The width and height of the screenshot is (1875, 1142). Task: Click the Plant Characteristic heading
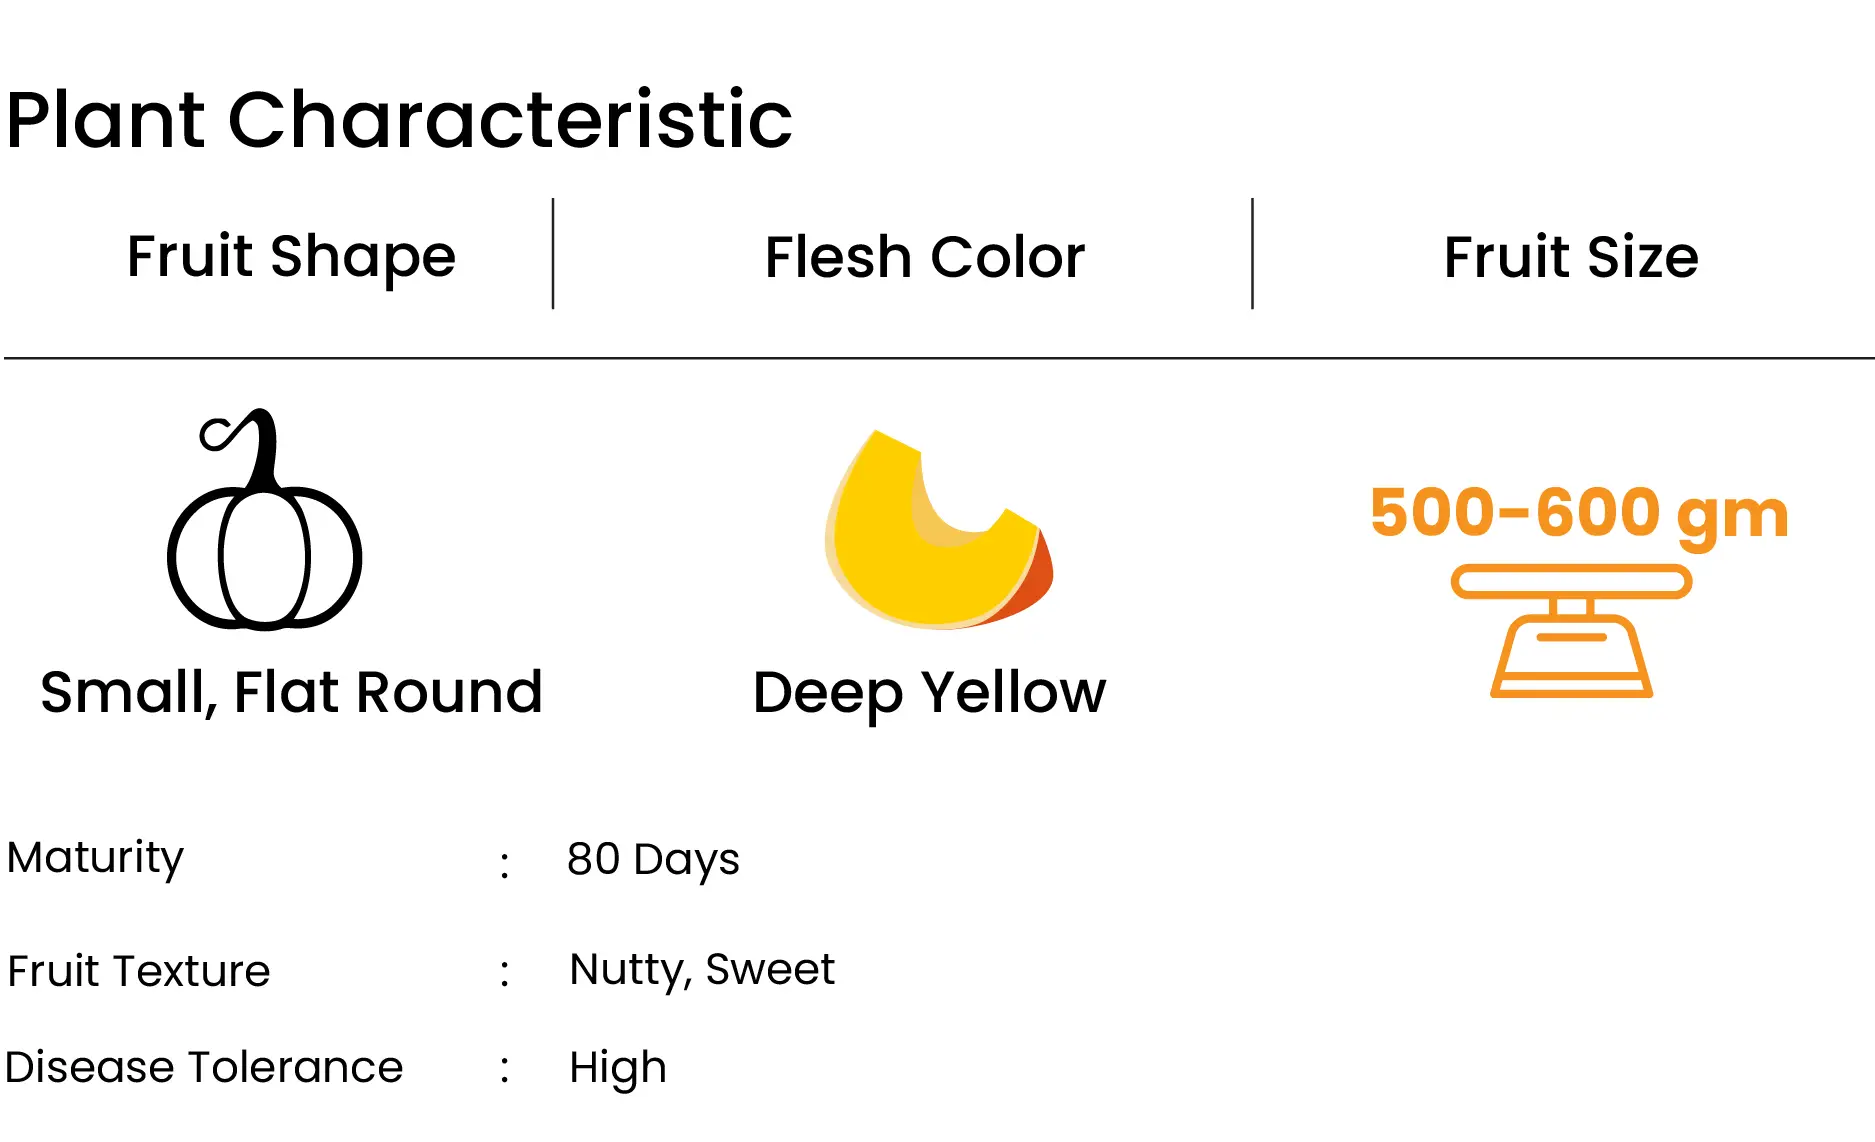[x=399, y=119]
